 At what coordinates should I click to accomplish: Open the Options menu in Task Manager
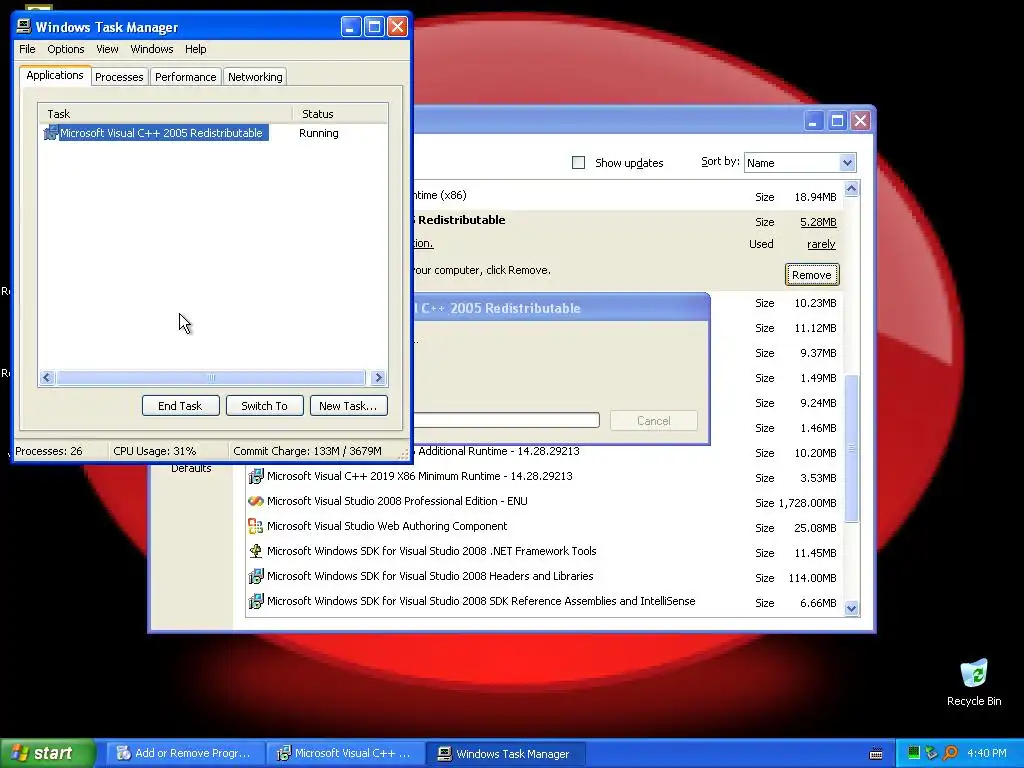[x=65, y=49]
